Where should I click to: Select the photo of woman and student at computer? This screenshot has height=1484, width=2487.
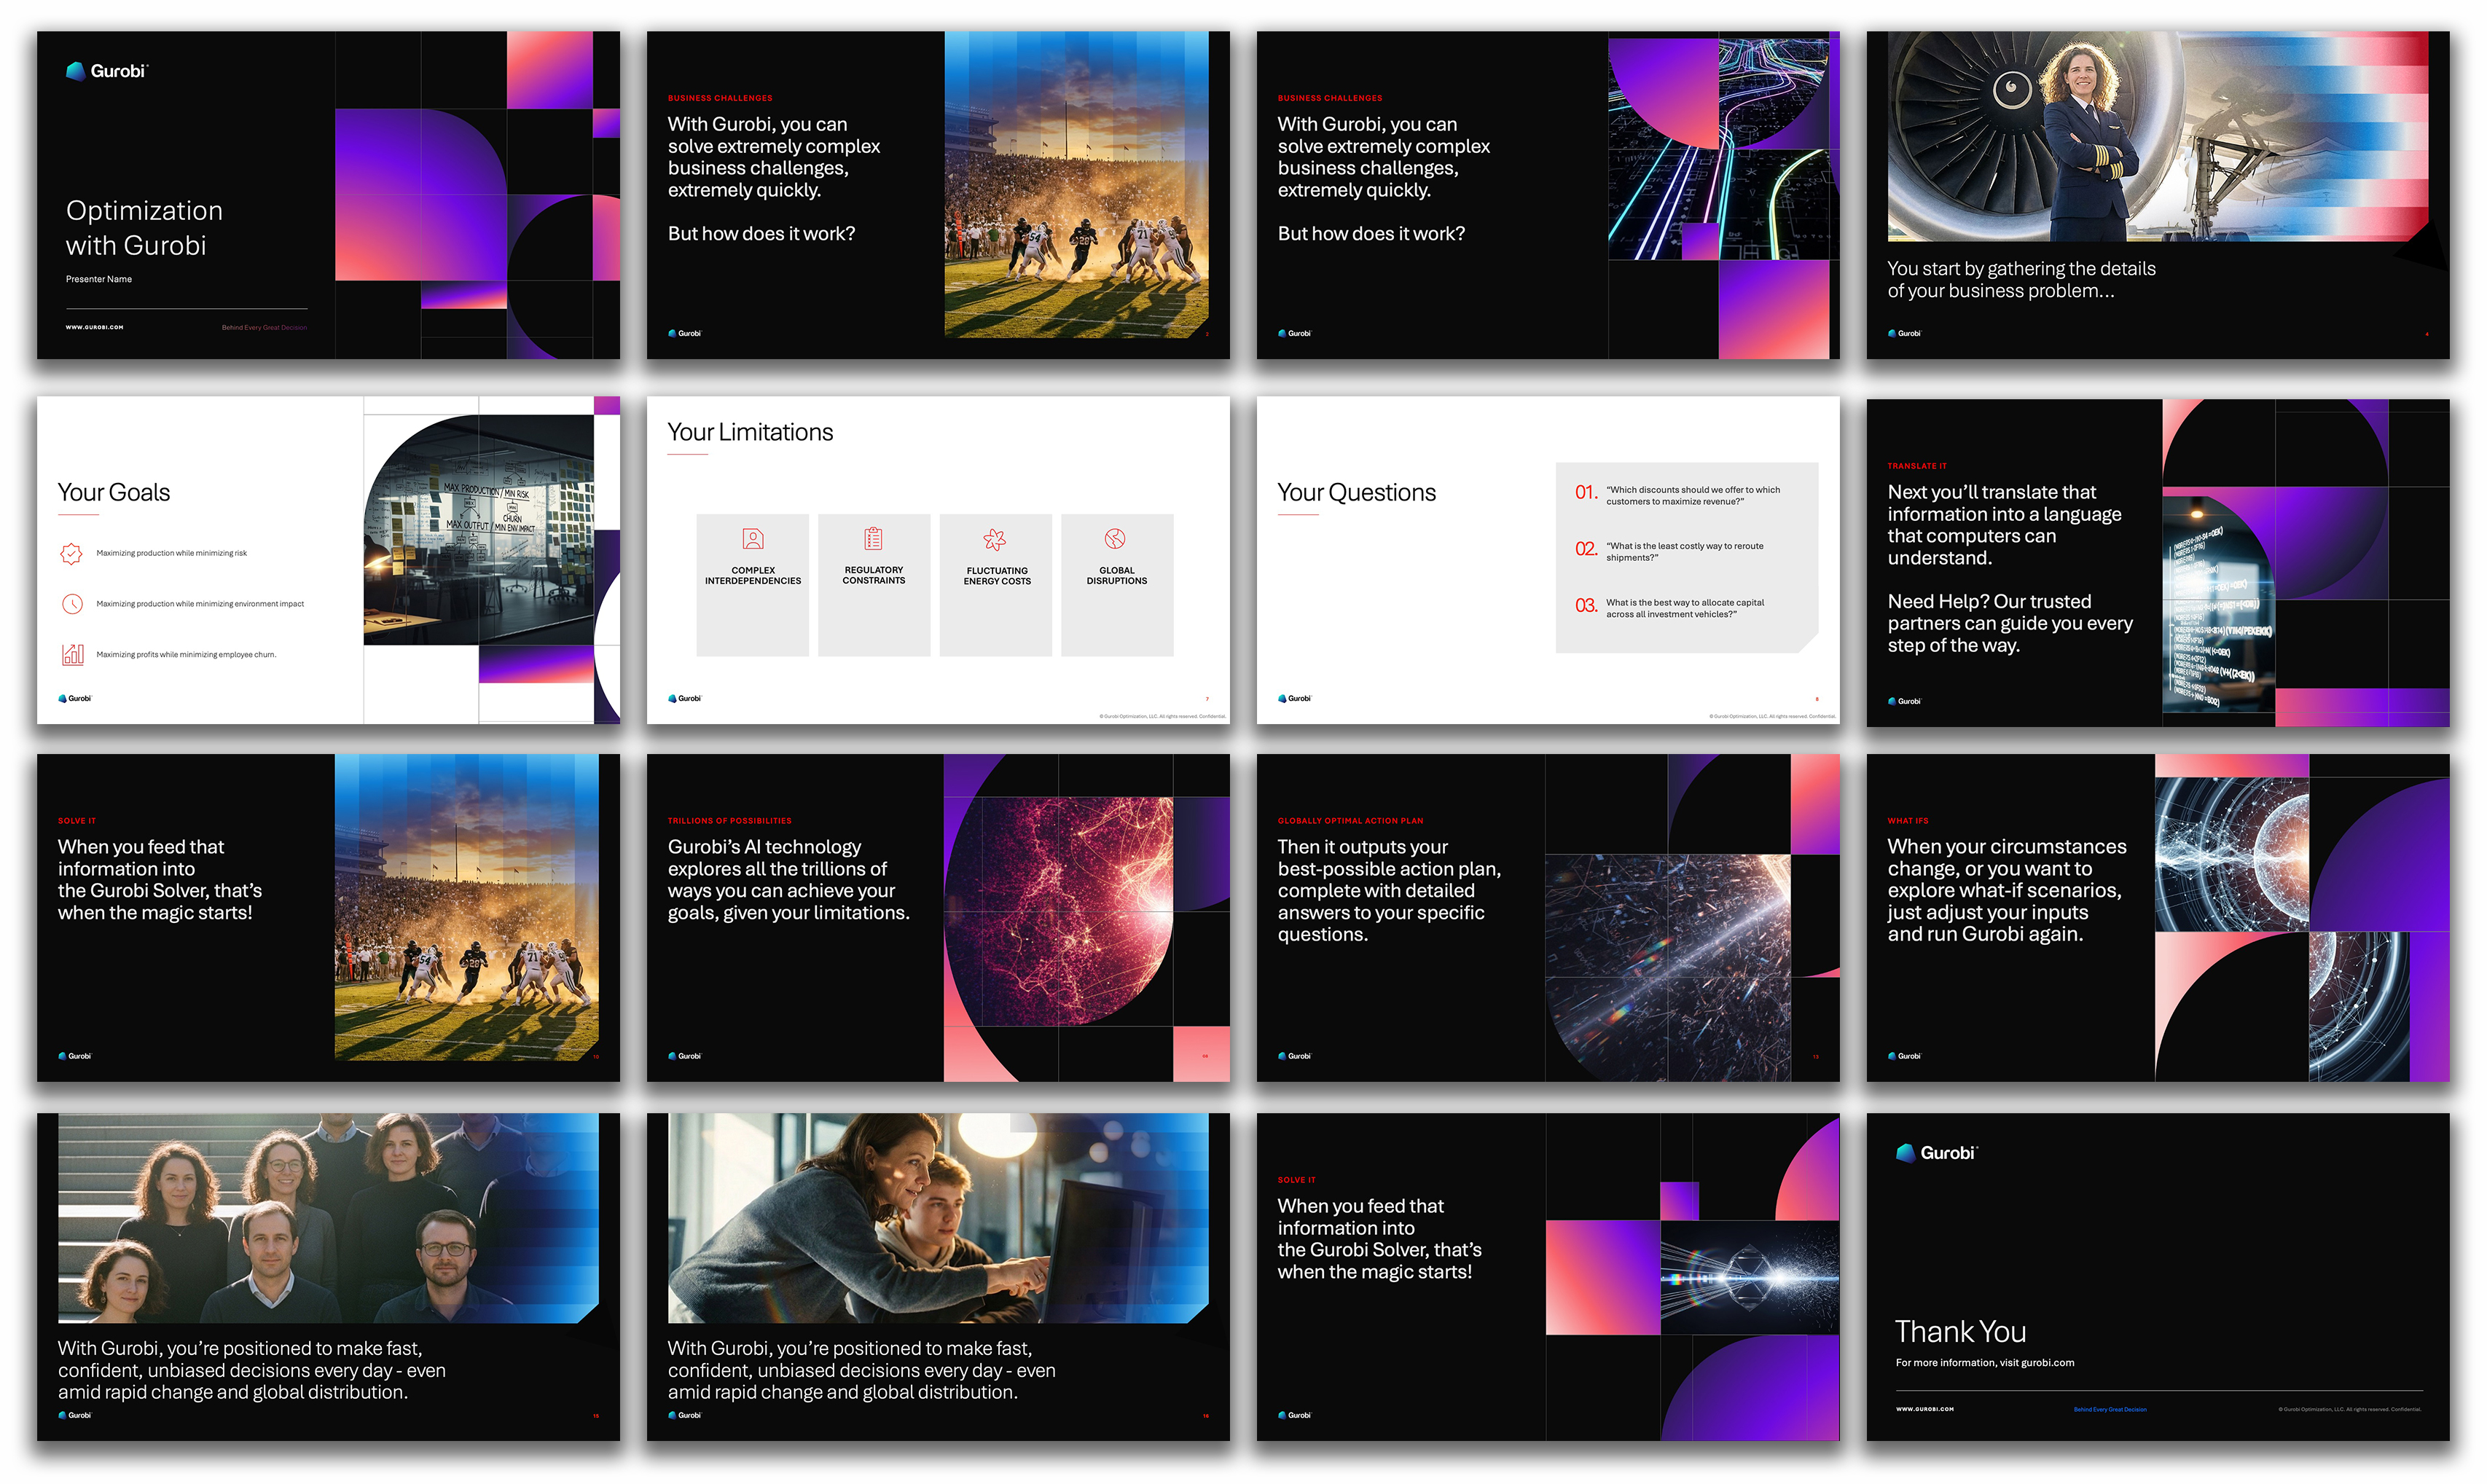click(x=938, y=1218)
